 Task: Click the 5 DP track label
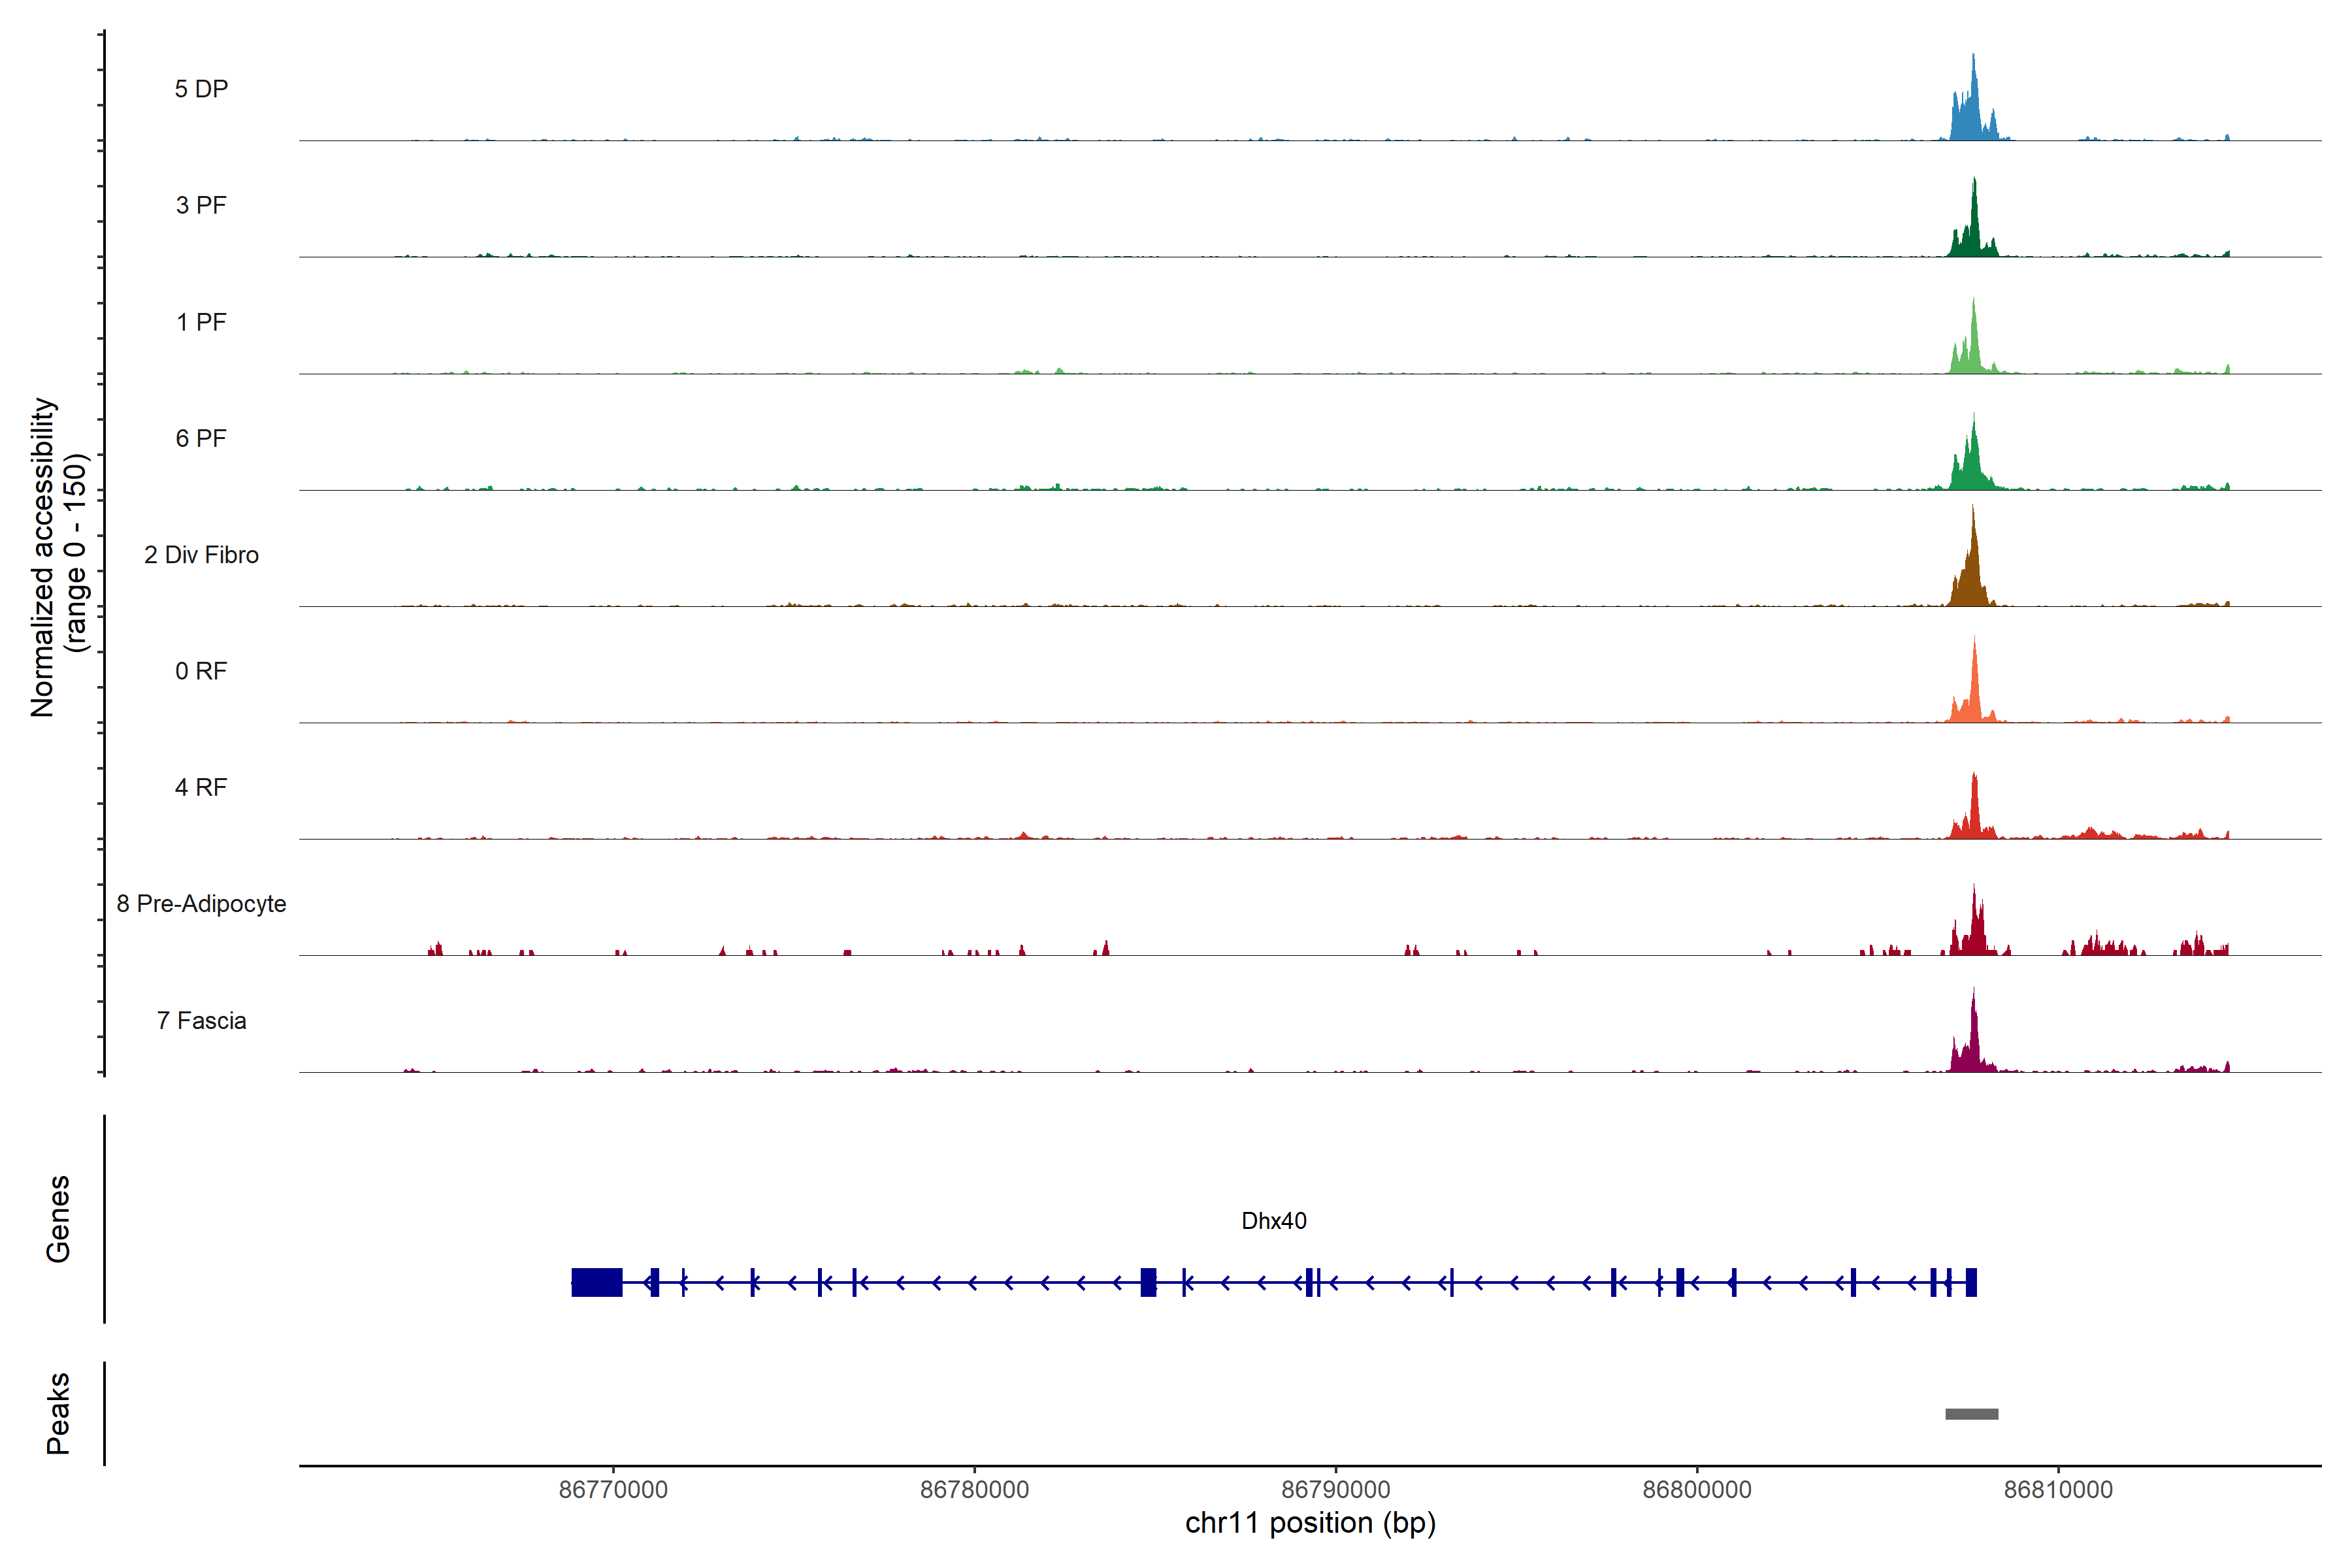point(201,89)
